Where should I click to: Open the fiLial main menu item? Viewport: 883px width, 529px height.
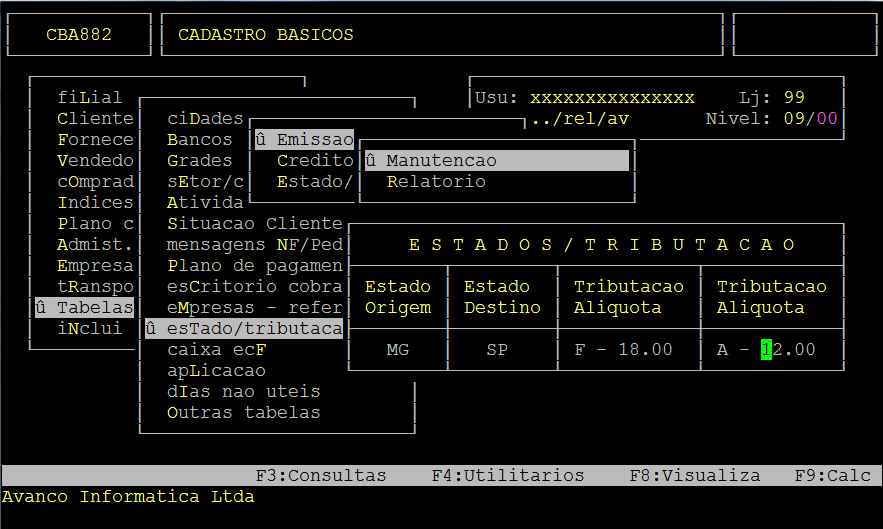pyautogui.click(x=89, y=98)
